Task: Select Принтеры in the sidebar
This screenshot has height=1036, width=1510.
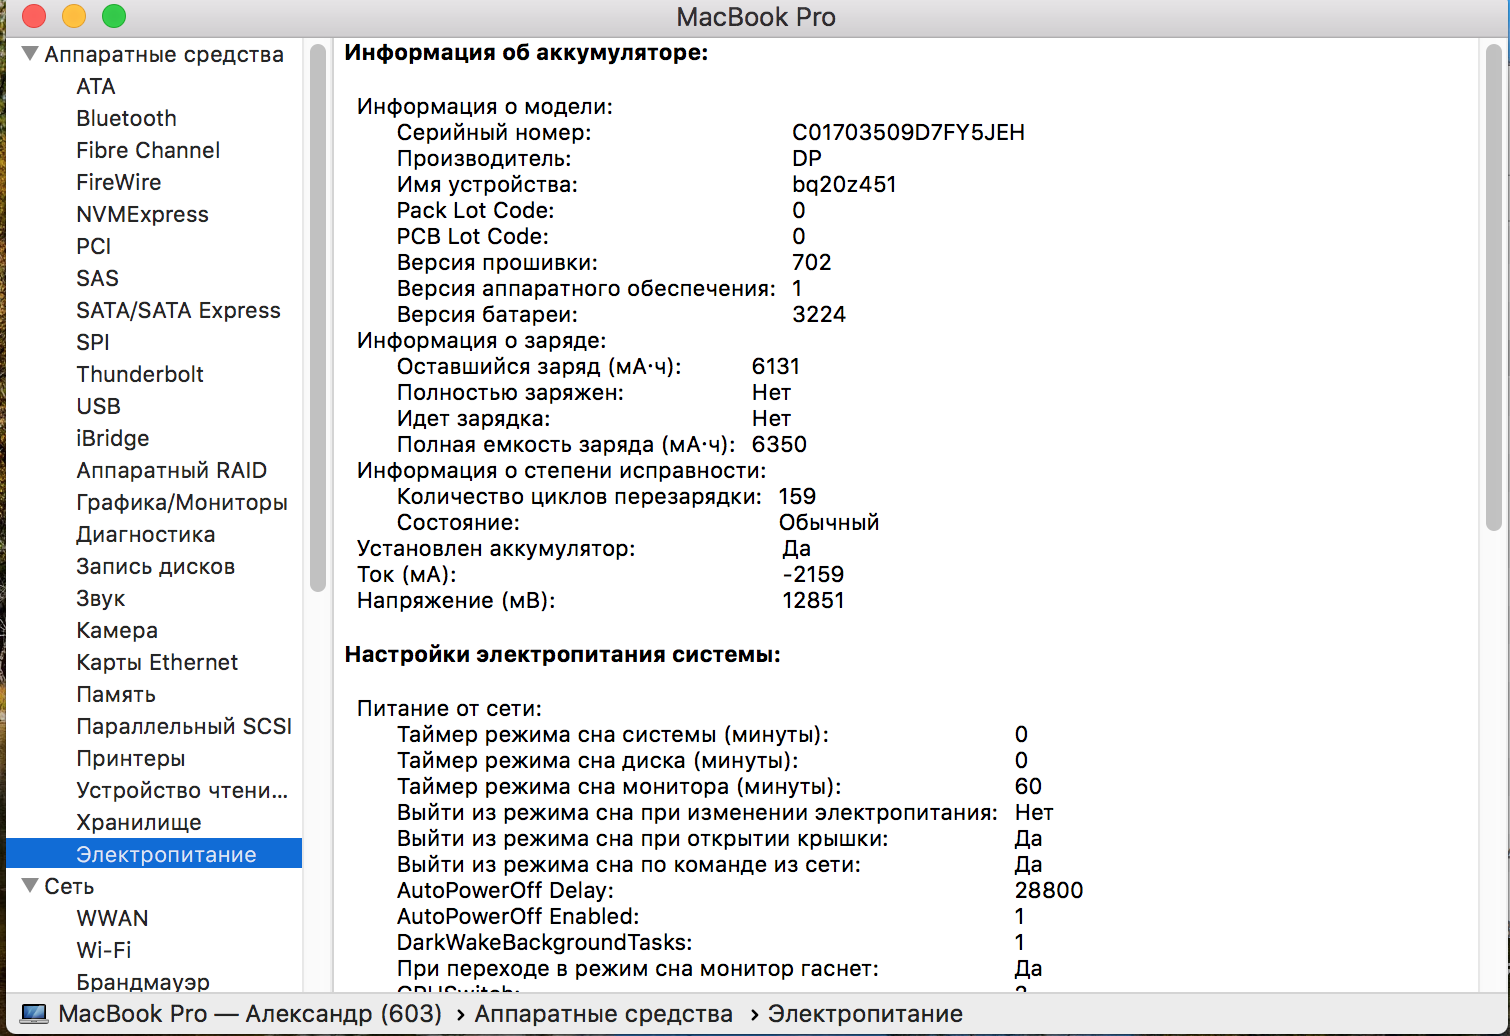Action: [131, 758]
